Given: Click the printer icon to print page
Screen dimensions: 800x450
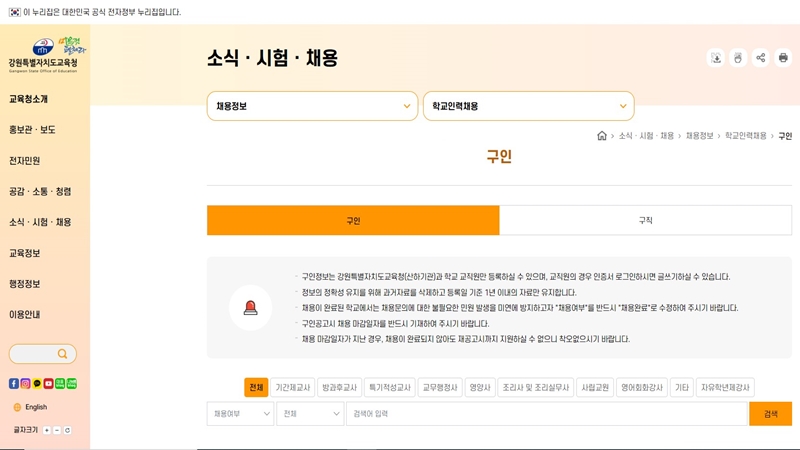Looking at the screenshot, I should [783, 58].
